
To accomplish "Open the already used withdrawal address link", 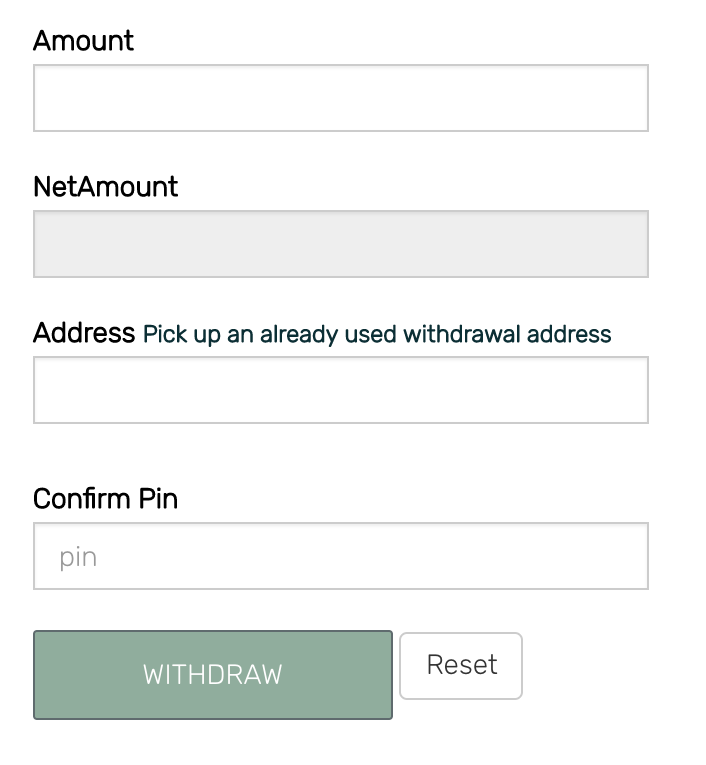I will pyautogui.click(x=377, y=334).
